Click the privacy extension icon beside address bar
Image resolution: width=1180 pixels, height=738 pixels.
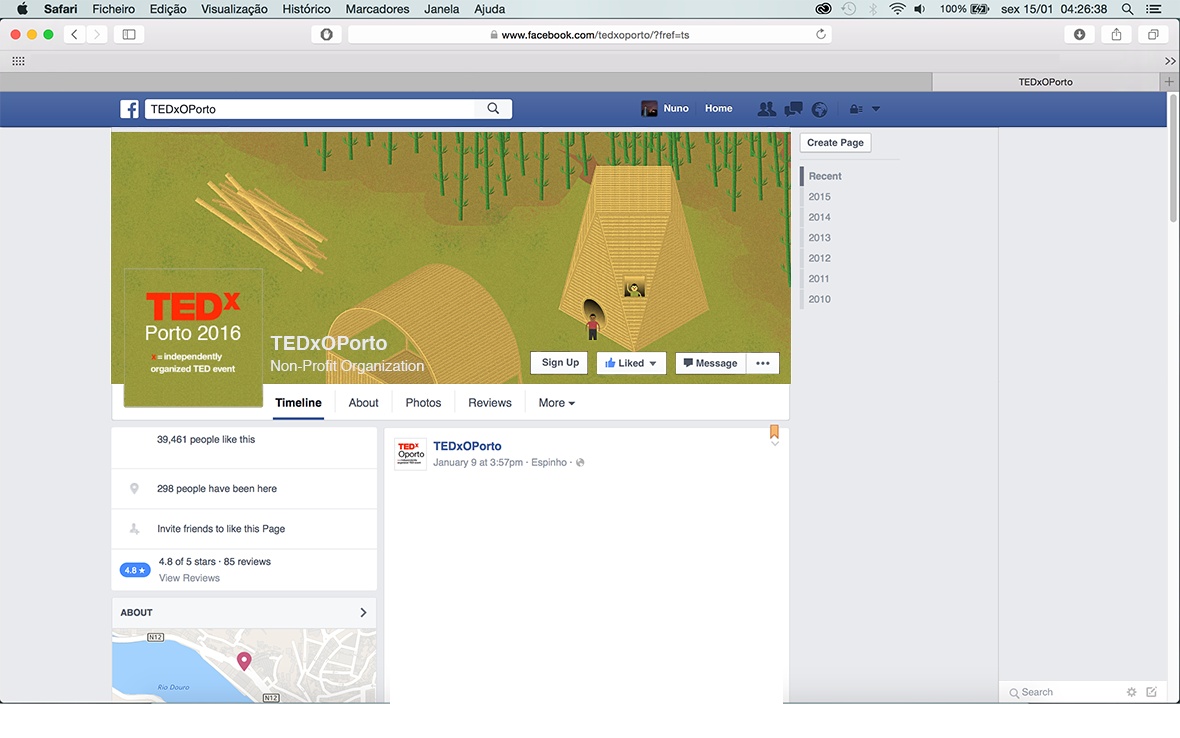click(x=327, y=35)
